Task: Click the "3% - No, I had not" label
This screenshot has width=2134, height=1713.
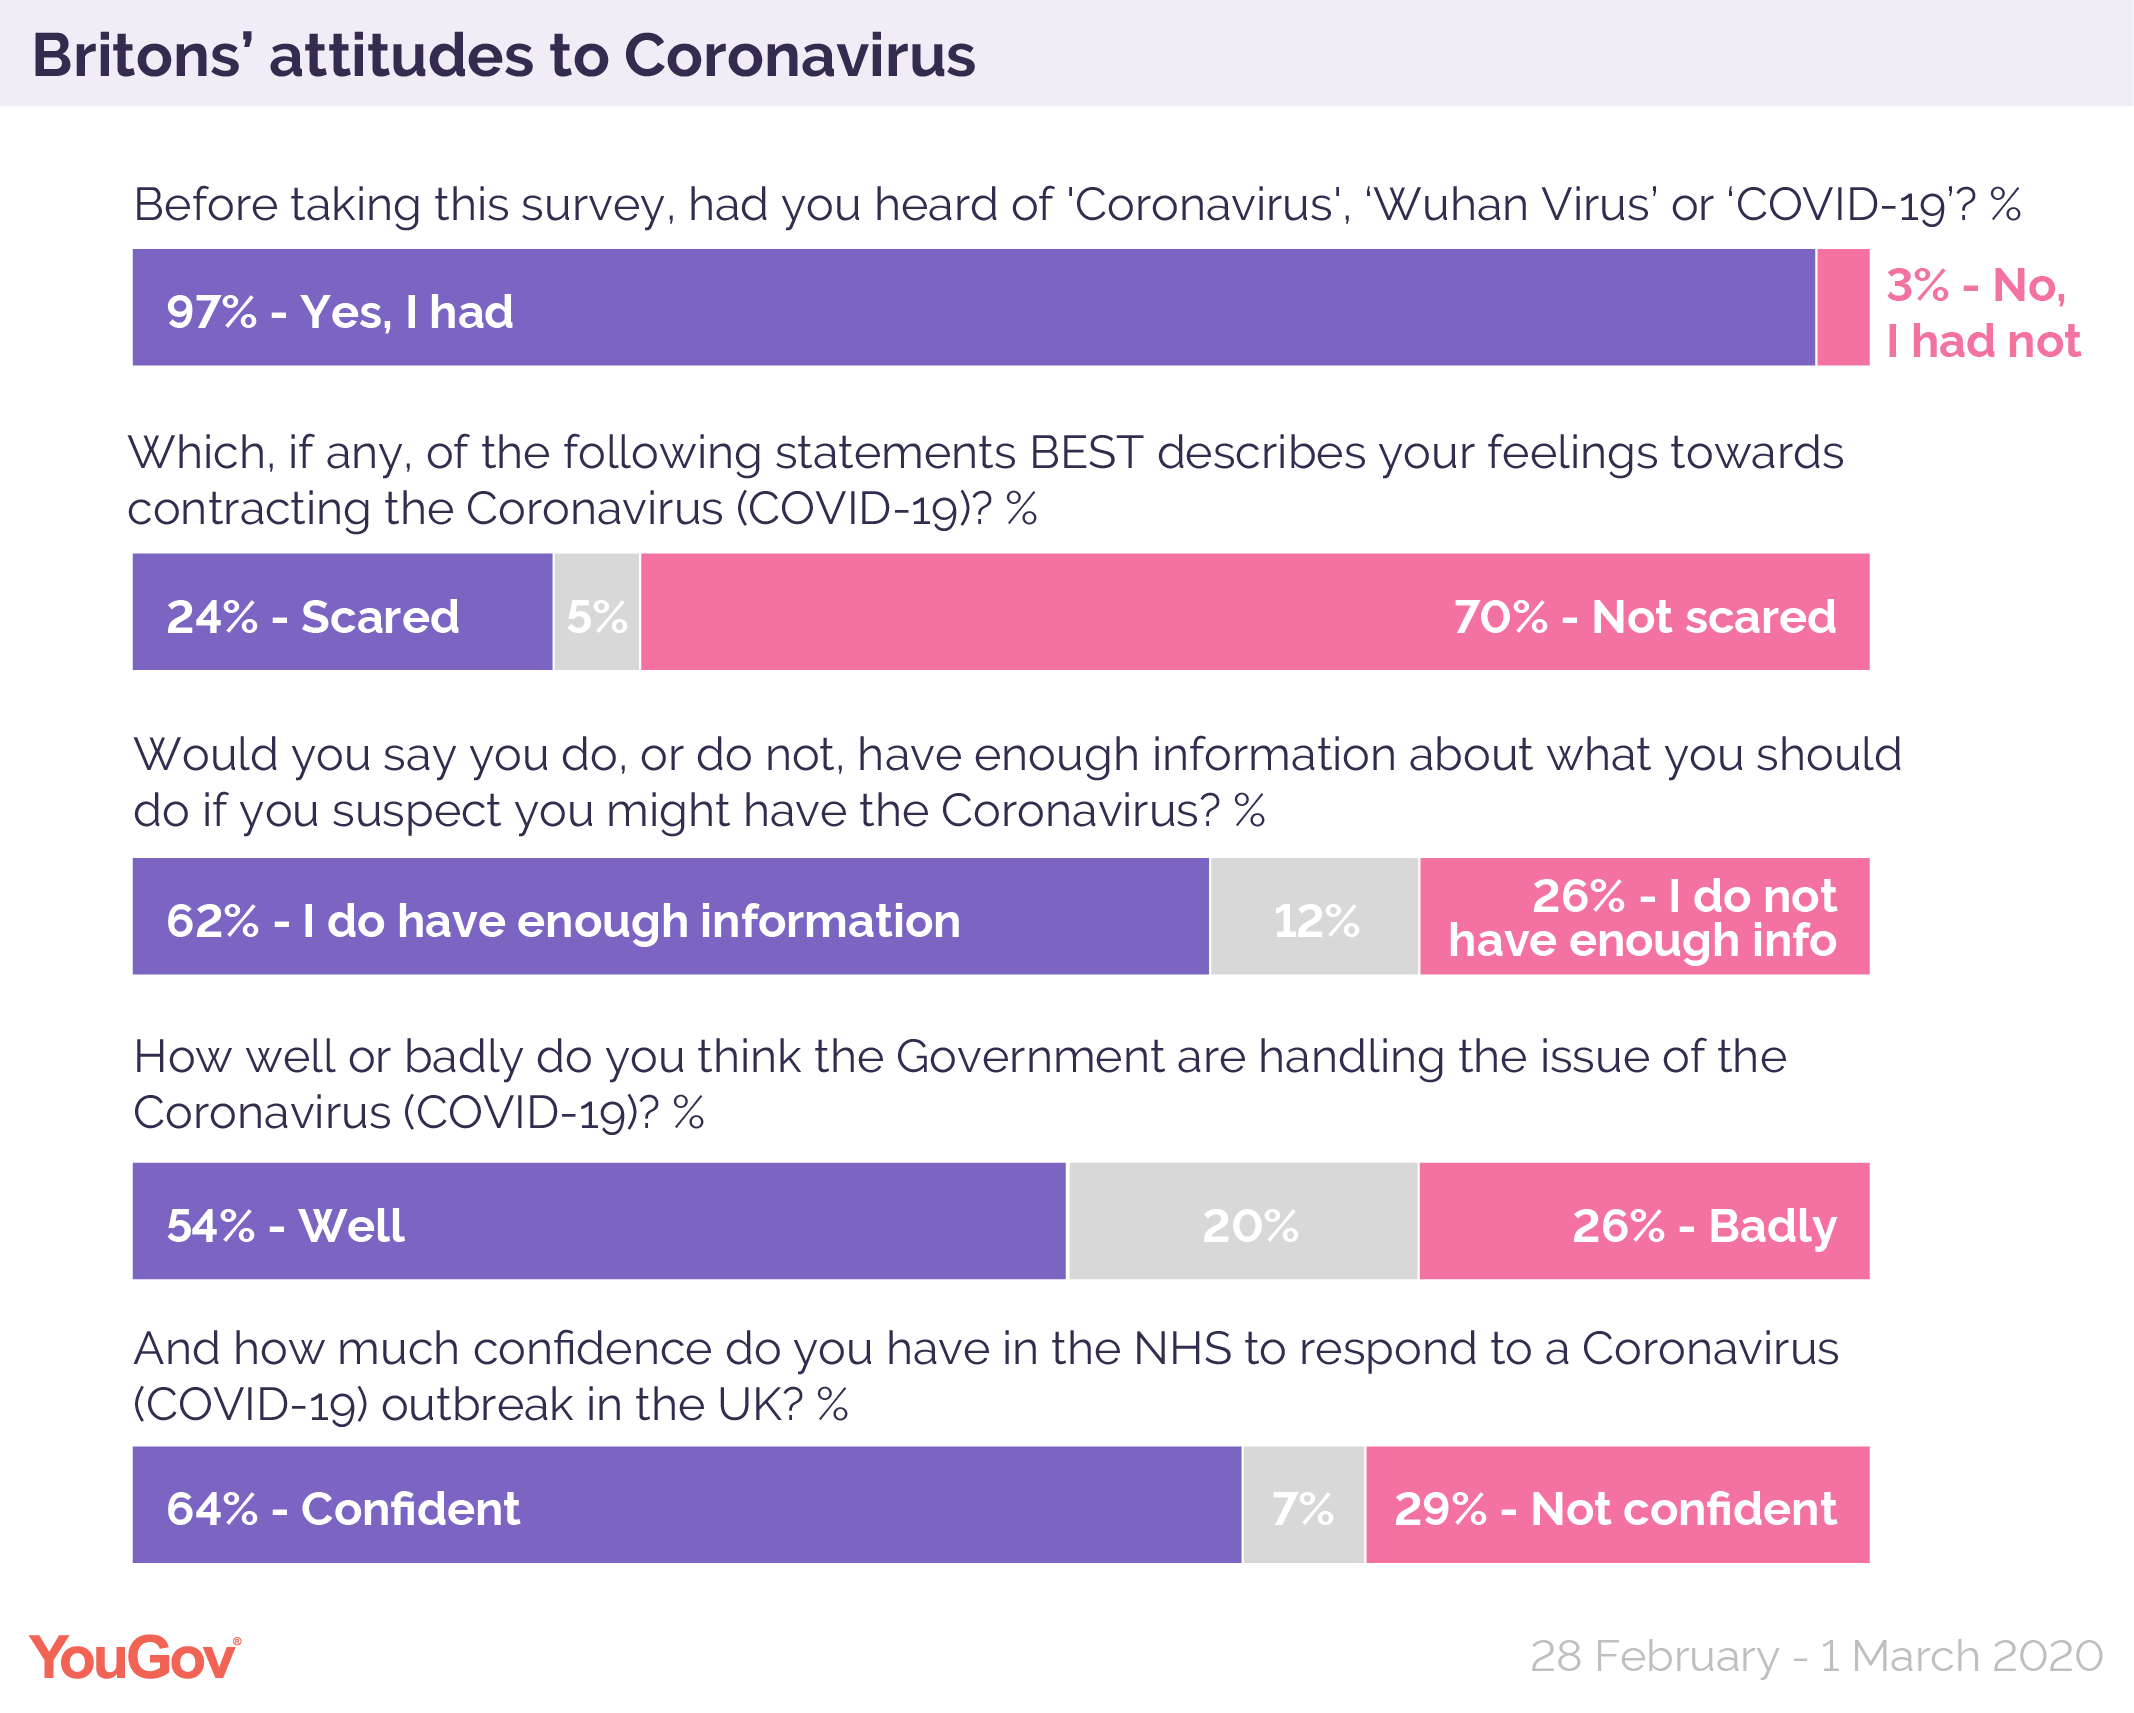Action: tap(1982, 313)
